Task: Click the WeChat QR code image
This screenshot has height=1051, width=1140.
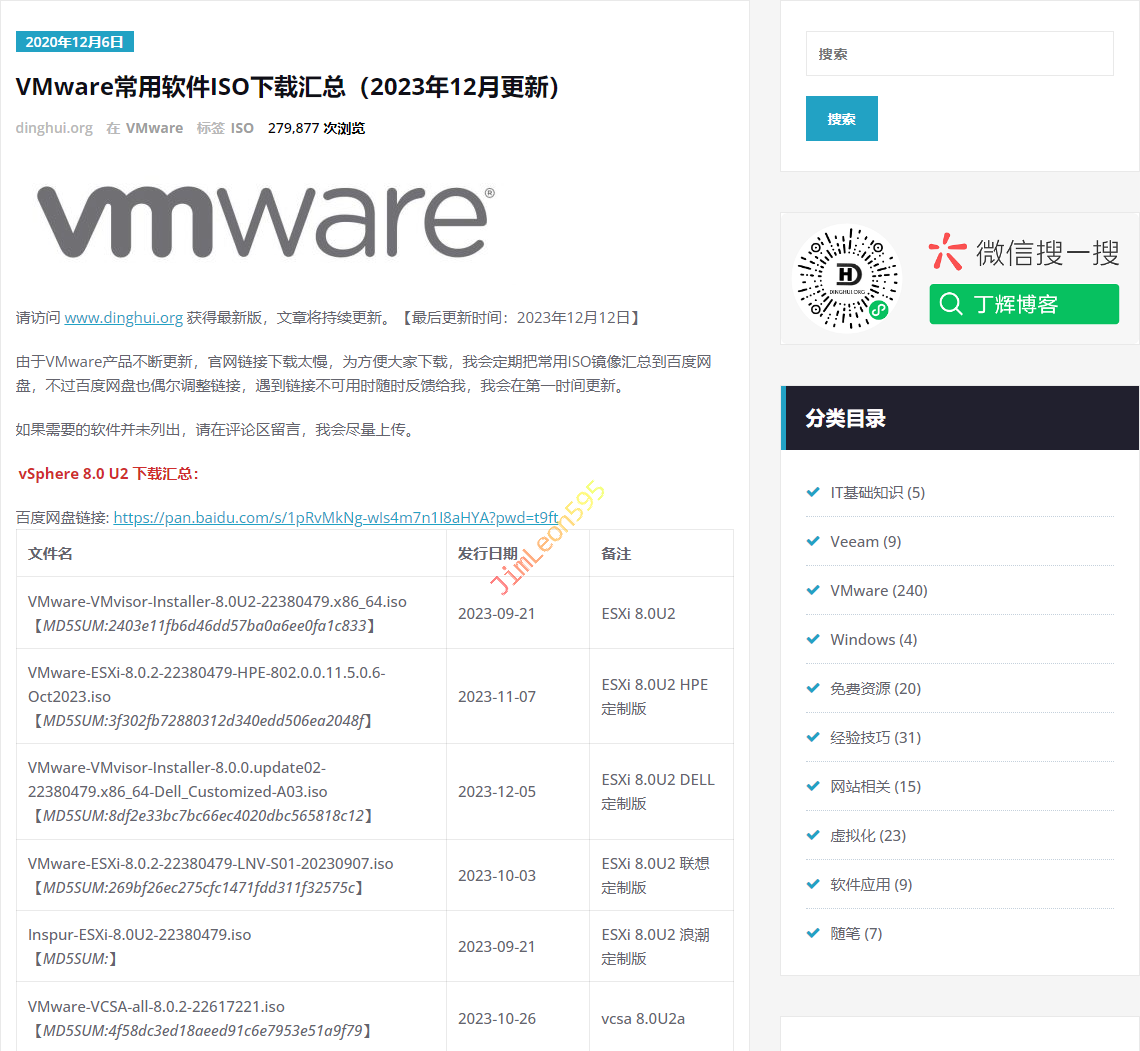Action: 845,277
